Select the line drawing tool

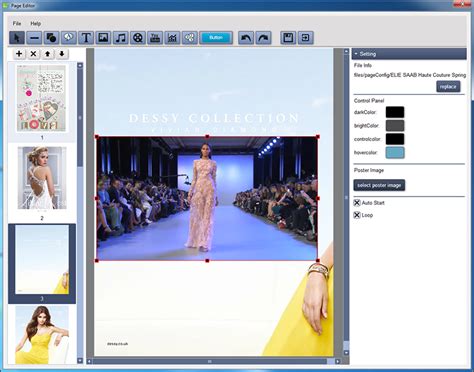34,38
